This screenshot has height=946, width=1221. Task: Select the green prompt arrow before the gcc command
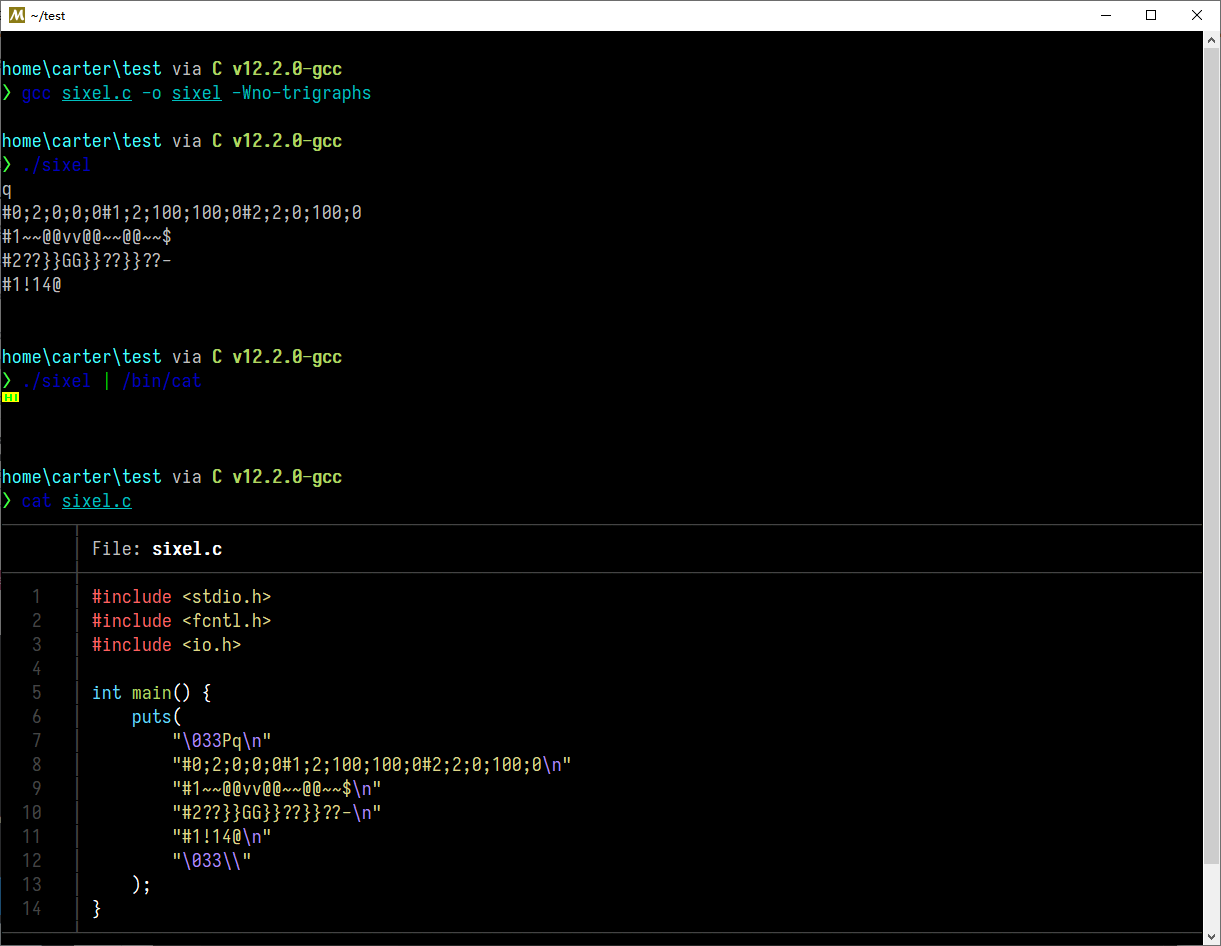6,92
